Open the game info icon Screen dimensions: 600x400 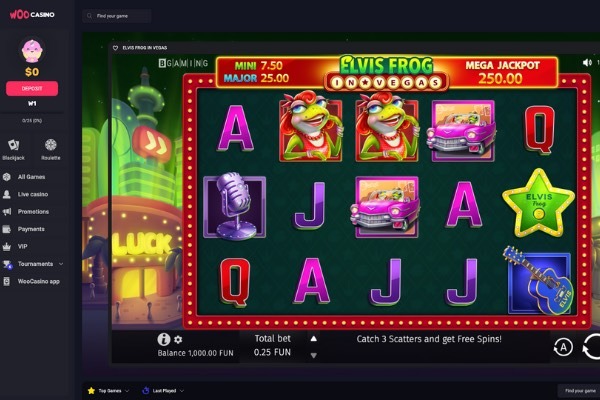164,339
